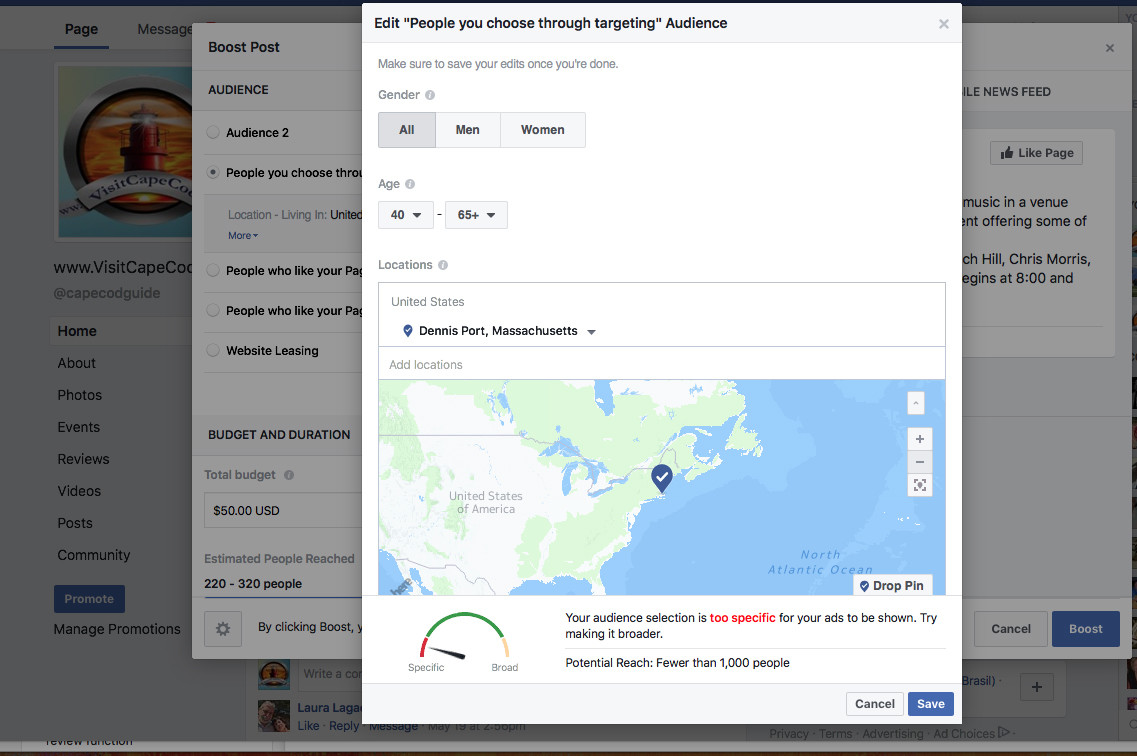Viewport: 1137px width, 756px height.
Task: Open the Dennis Port, Massachusetts location dropdown
Action: tap(592, 332)
